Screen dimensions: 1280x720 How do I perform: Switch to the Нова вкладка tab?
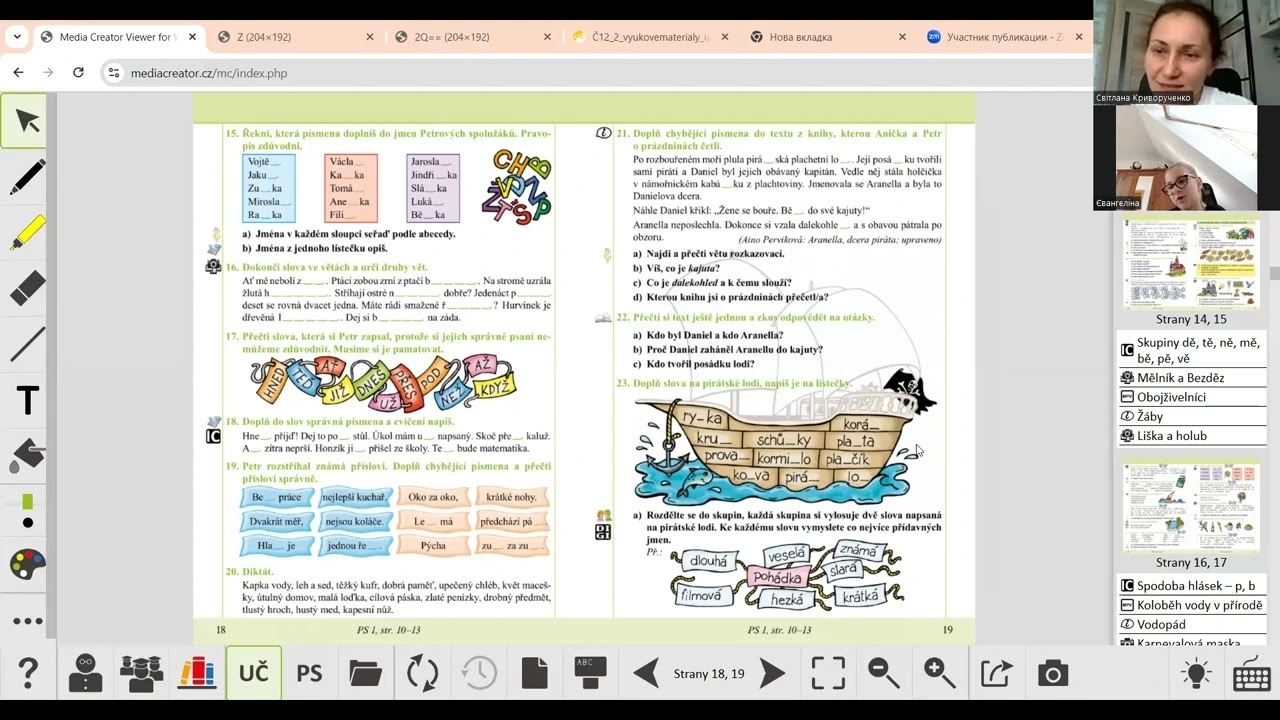point(800,37)
